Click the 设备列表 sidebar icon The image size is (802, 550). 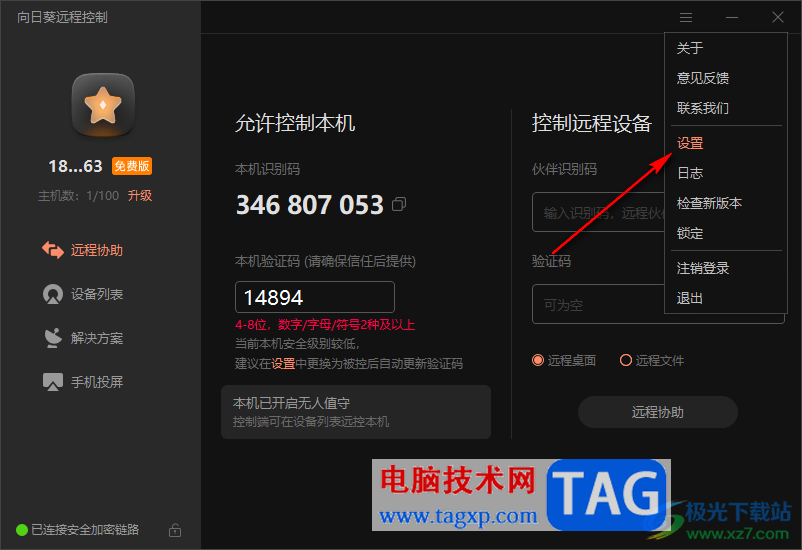(x=53, y=294)
